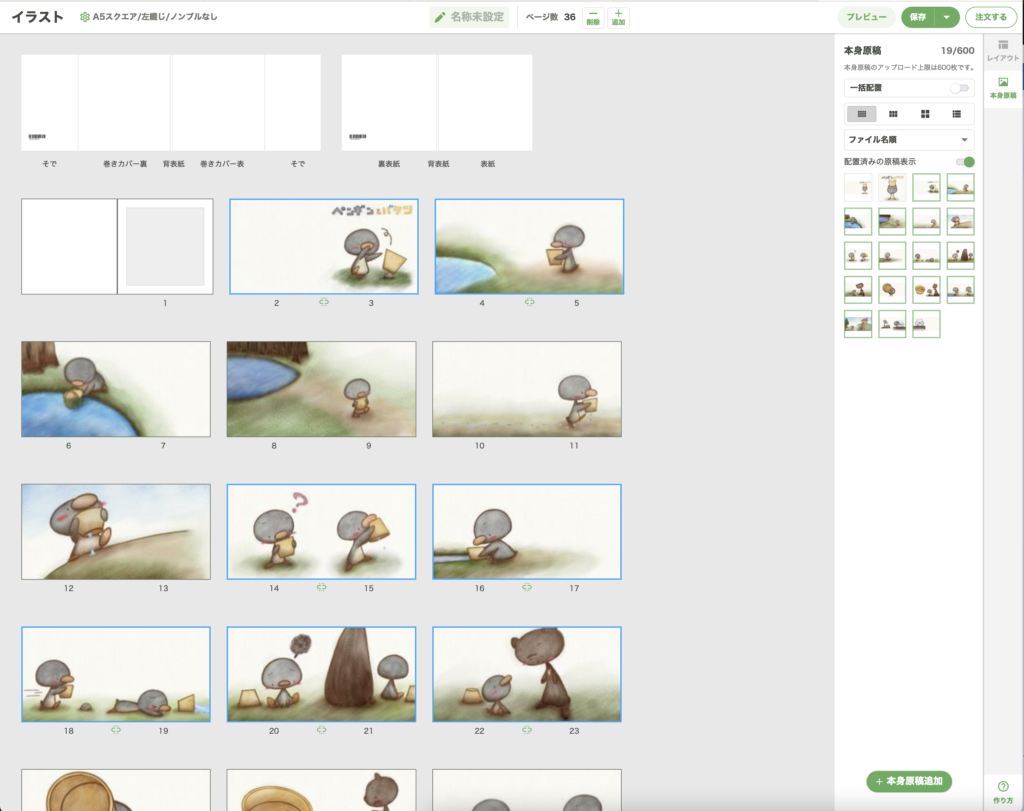Turn off the 配置済みの原稿表示 switch
Image resolution: width=1024 pixels, height=811 pixels.
coord(964,161)
